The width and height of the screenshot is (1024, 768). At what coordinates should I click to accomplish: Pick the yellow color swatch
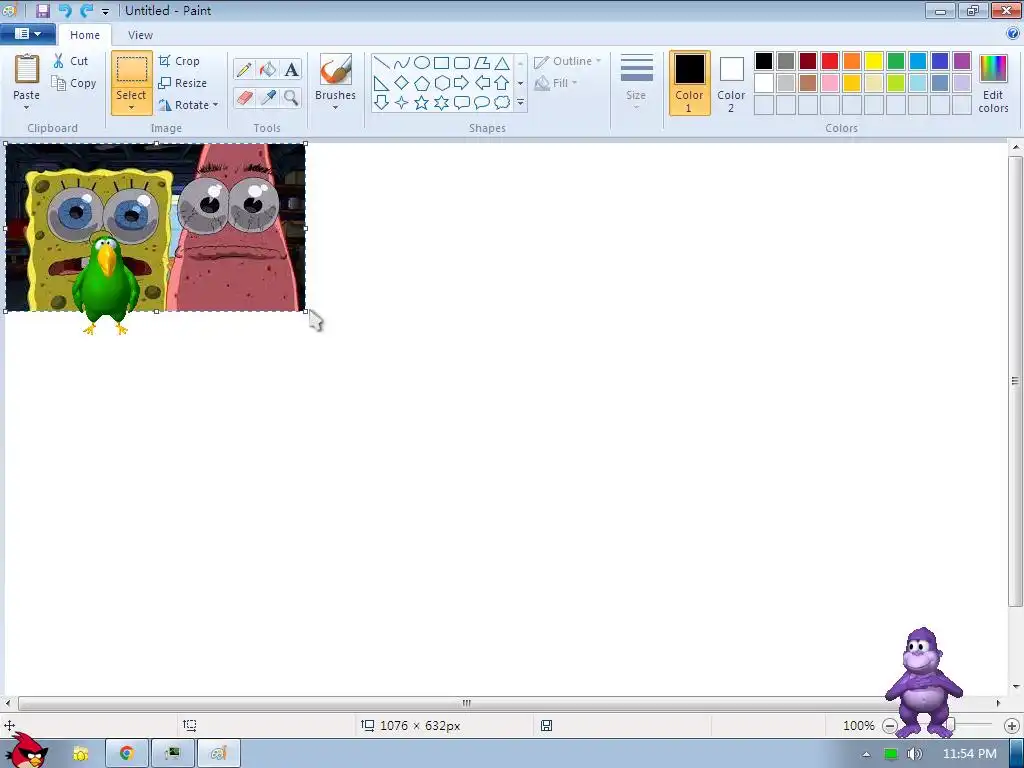pyautogui.click(x=874, y=61)
